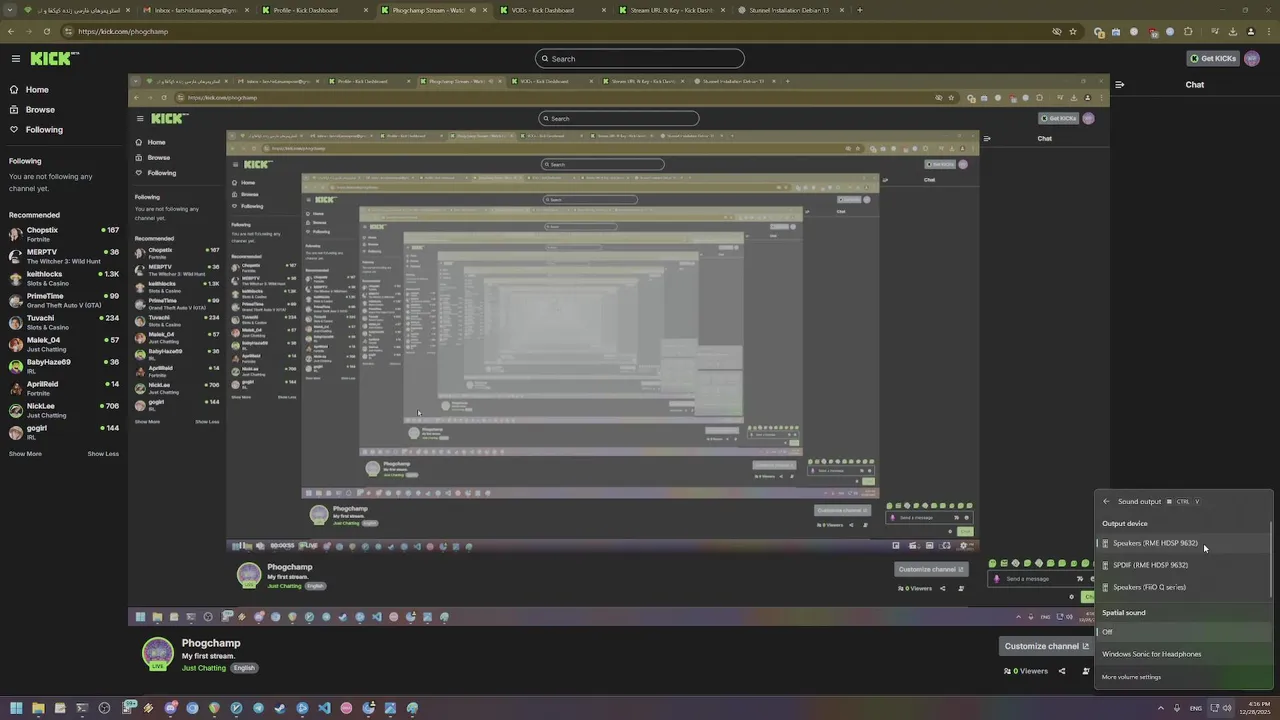Open gogirl recommended channel
This screenshot has width=1280, height=720.
pos(64,432)
